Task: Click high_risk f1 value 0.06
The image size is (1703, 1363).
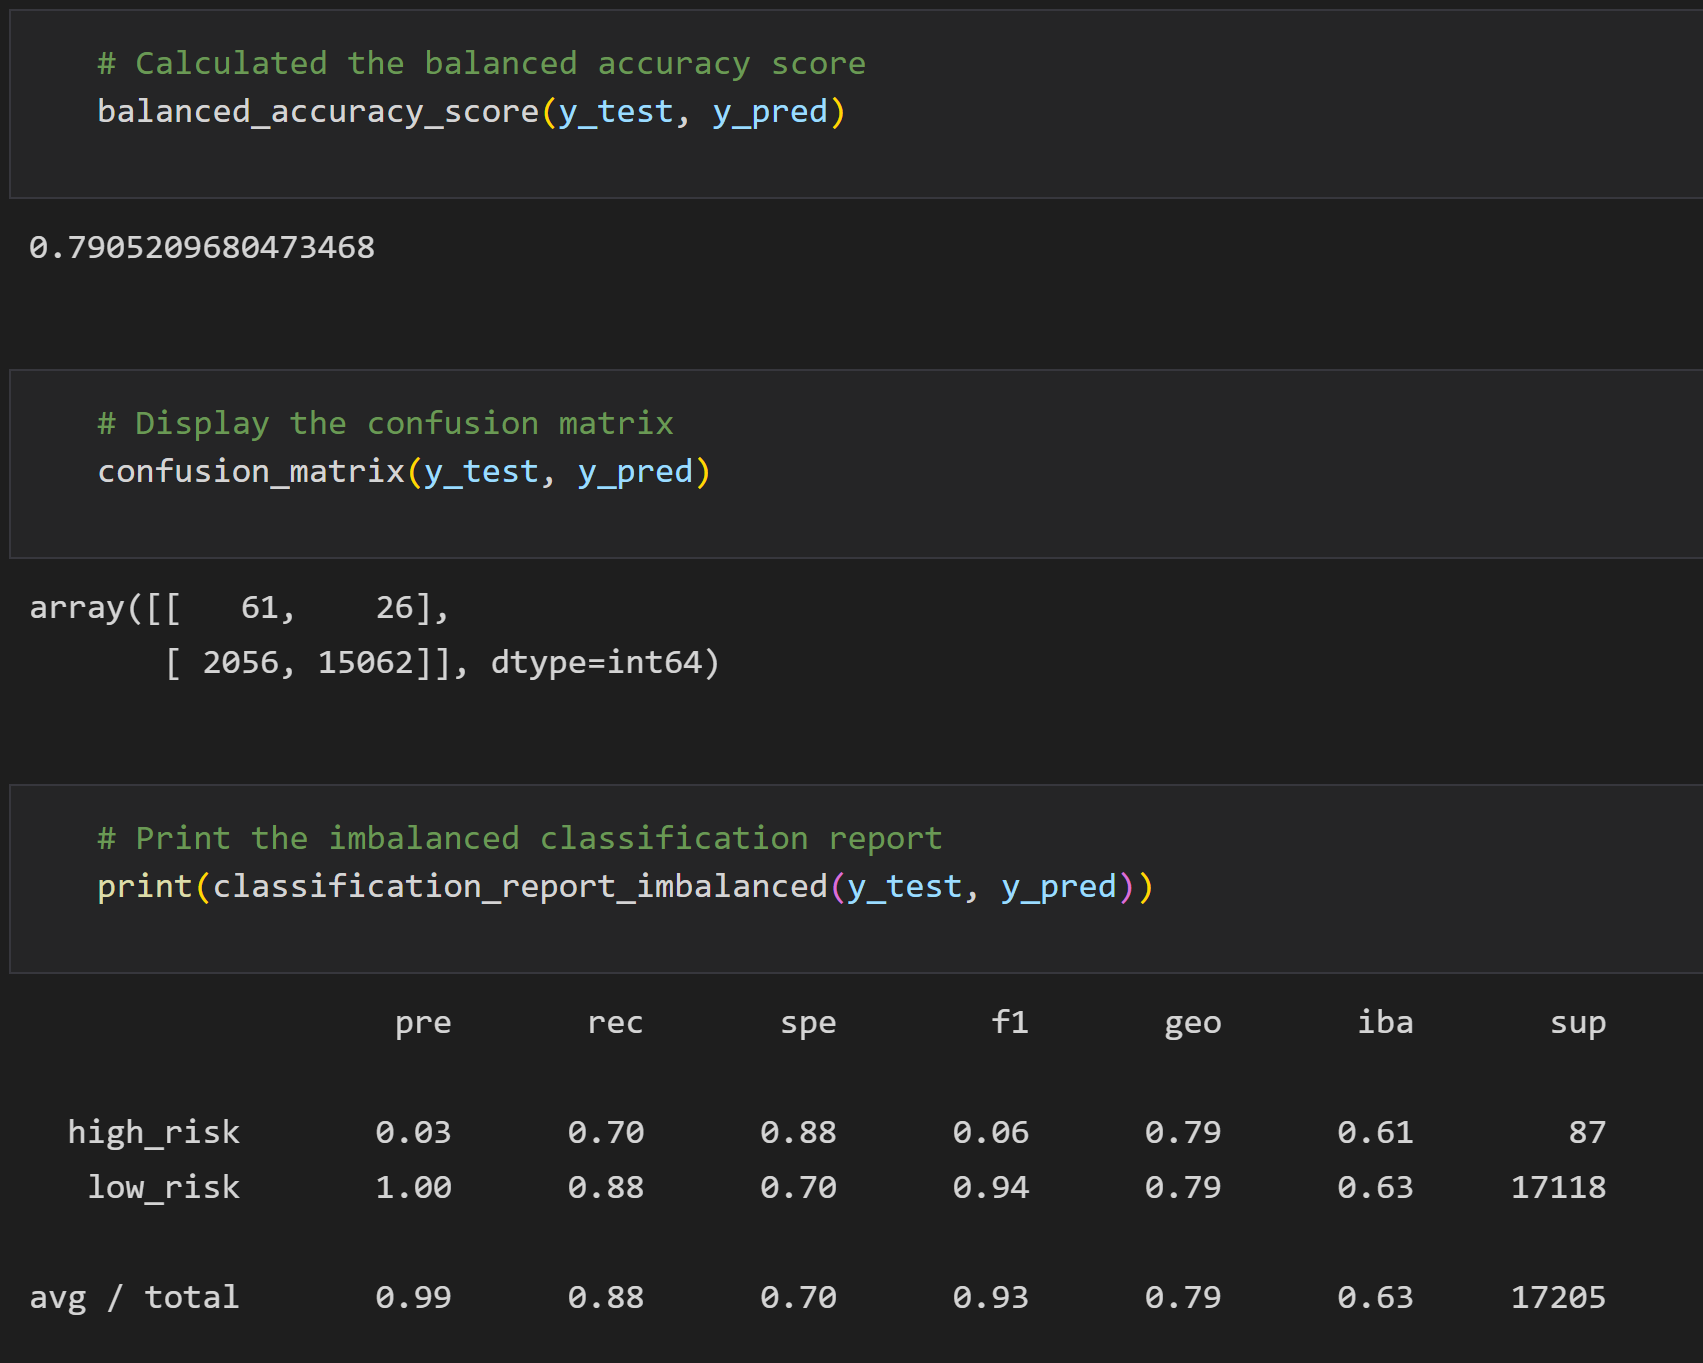Action: pyautogui.click(x=991, y=1132)
